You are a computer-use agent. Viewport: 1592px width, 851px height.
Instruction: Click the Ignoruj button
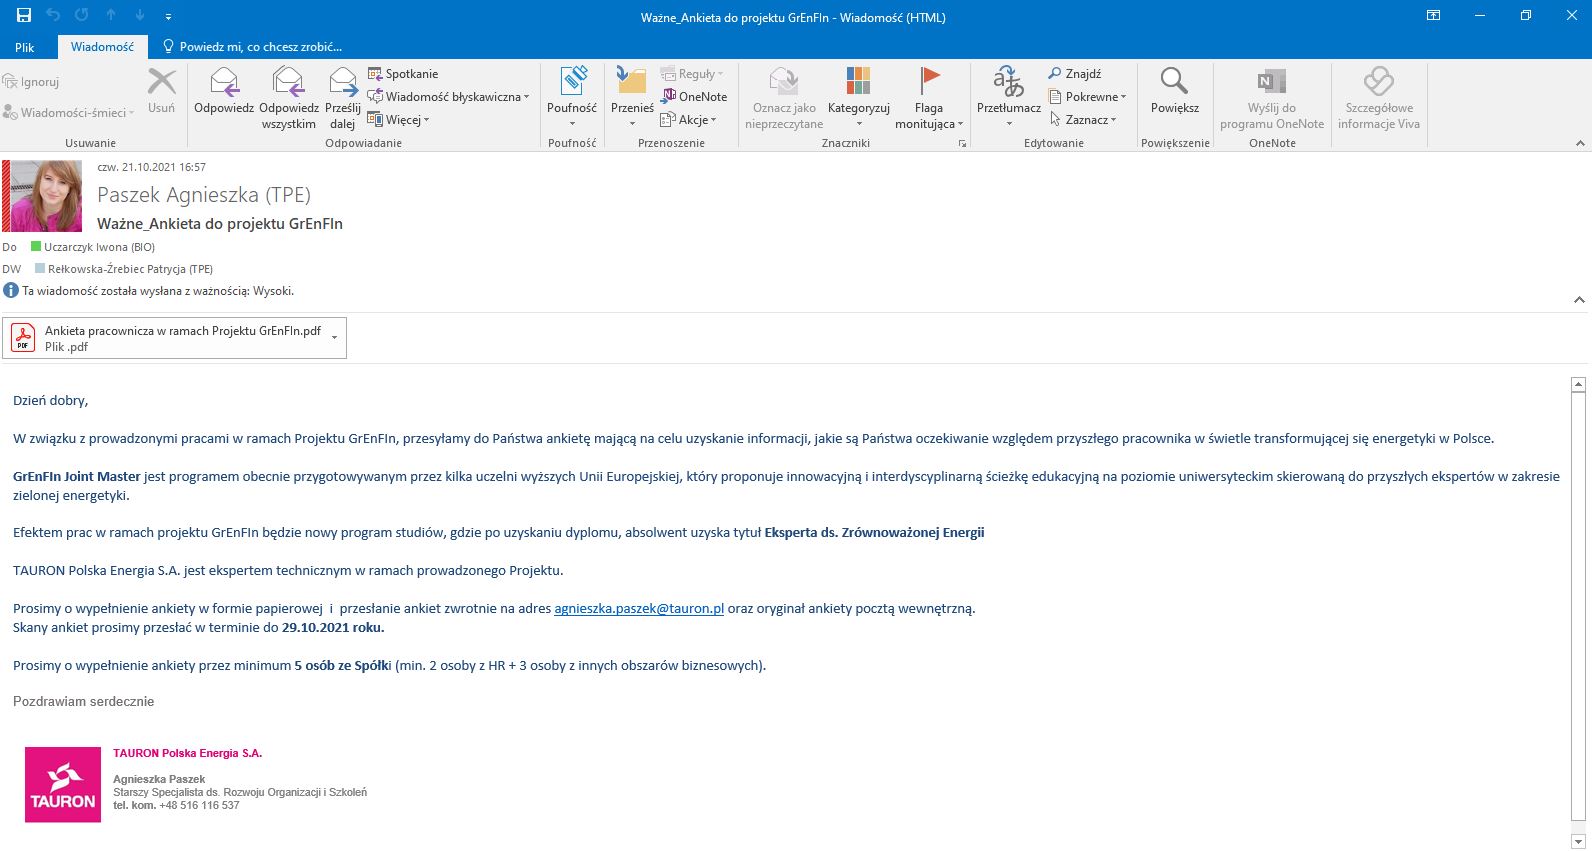pos(31,82)
